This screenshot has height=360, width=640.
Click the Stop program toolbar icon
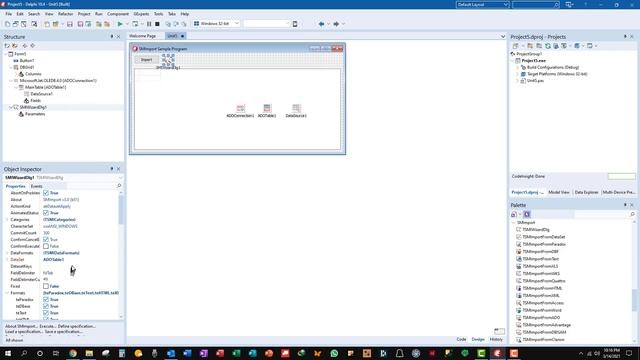pyautogui.click(x=157, y=24)
